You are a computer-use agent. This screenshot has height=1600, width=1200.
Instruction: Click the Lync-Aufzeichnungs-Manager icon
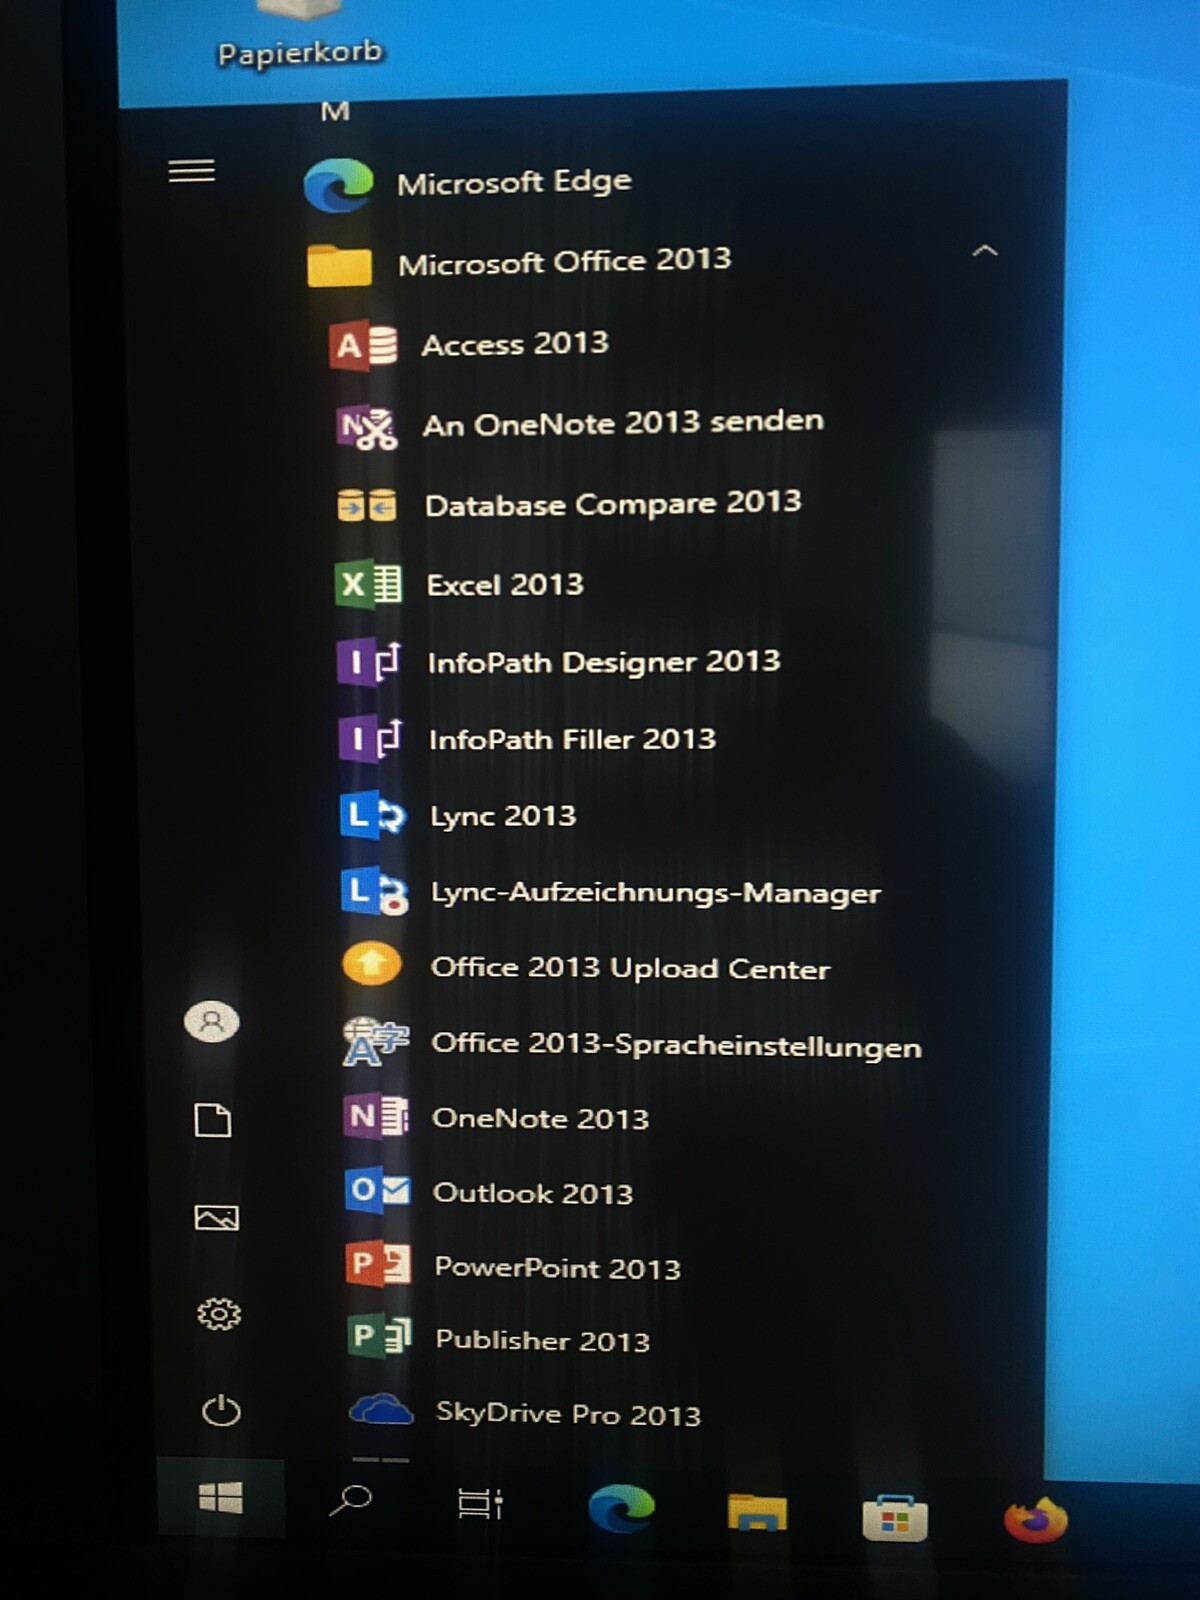tap(374, 892)
